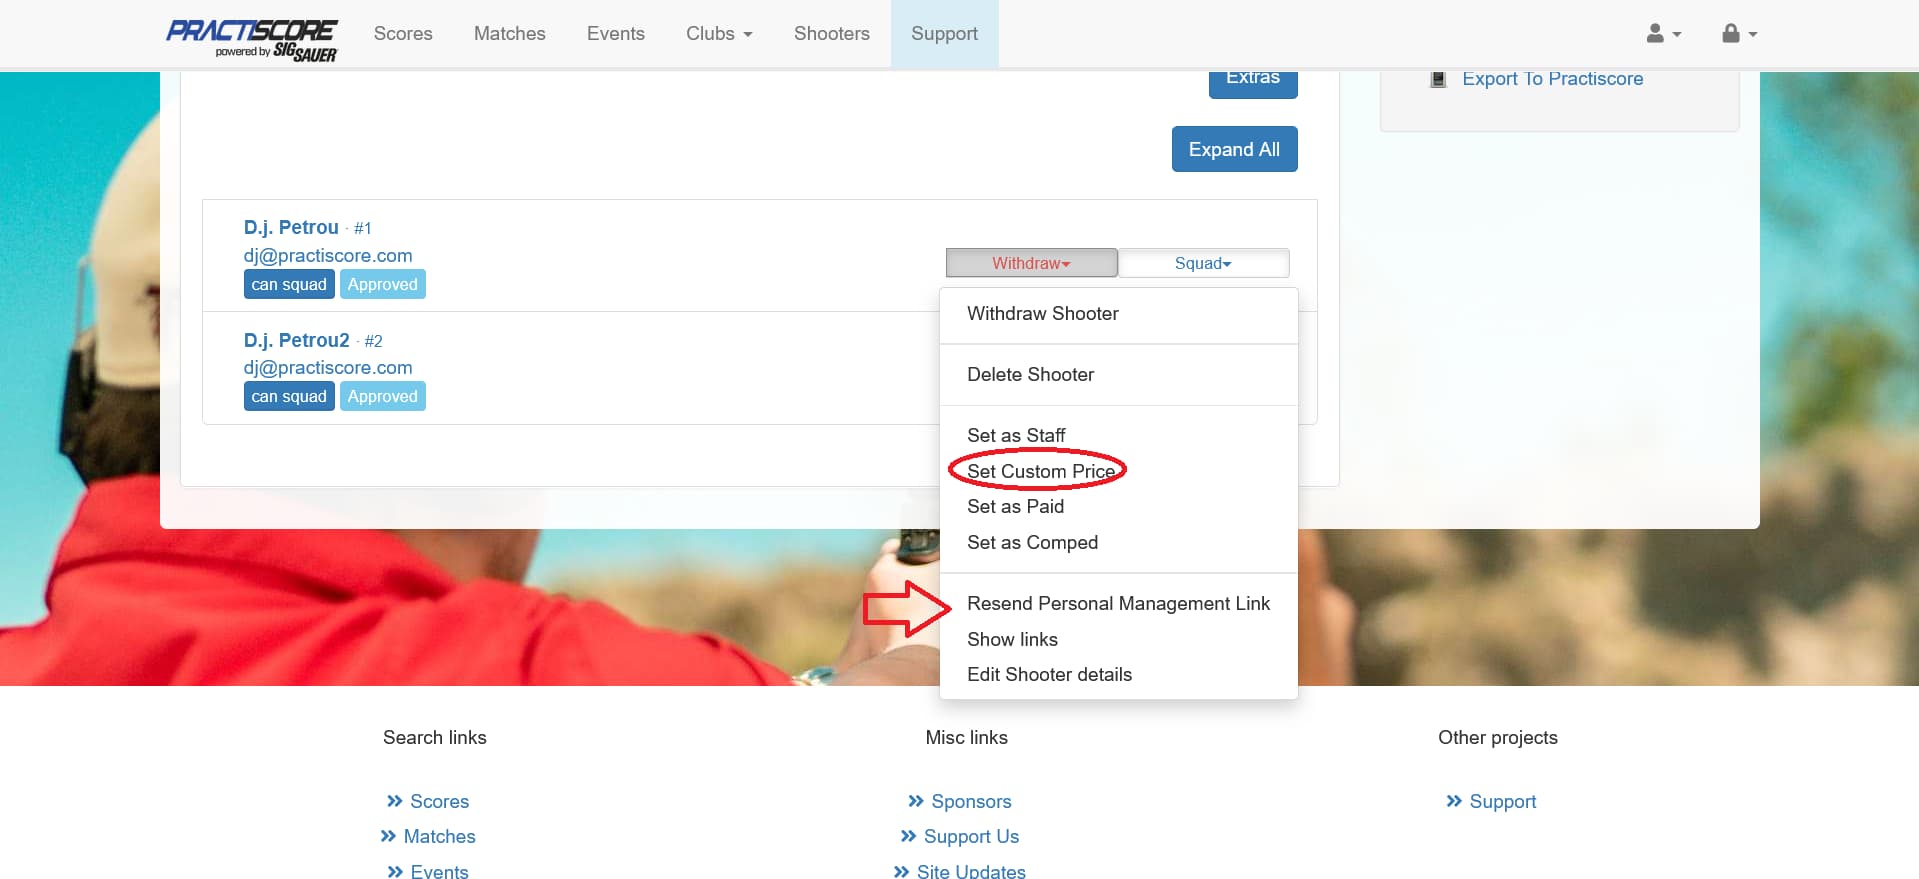Go to Scores in the top navigation

coord(403,34)
